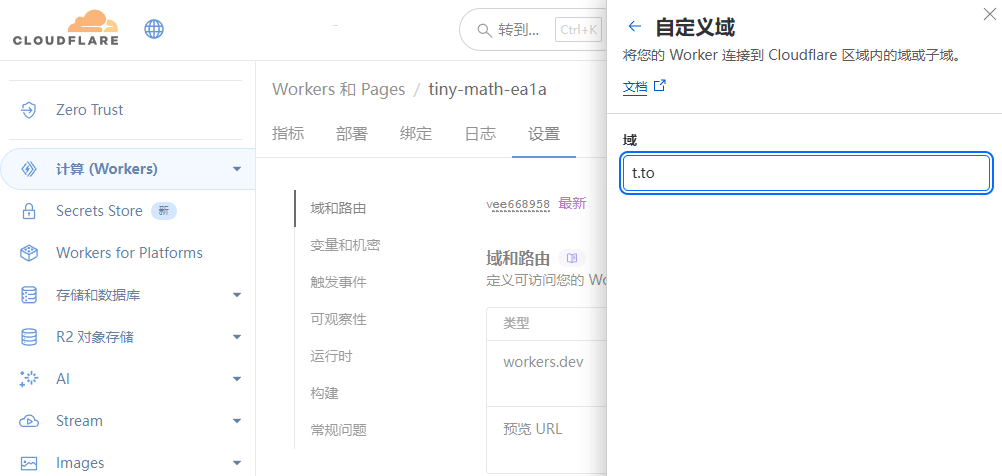Screen dimensions: 1002x476
Task: Click the 计算 (Workers) diamond icon
Action: 29,169
